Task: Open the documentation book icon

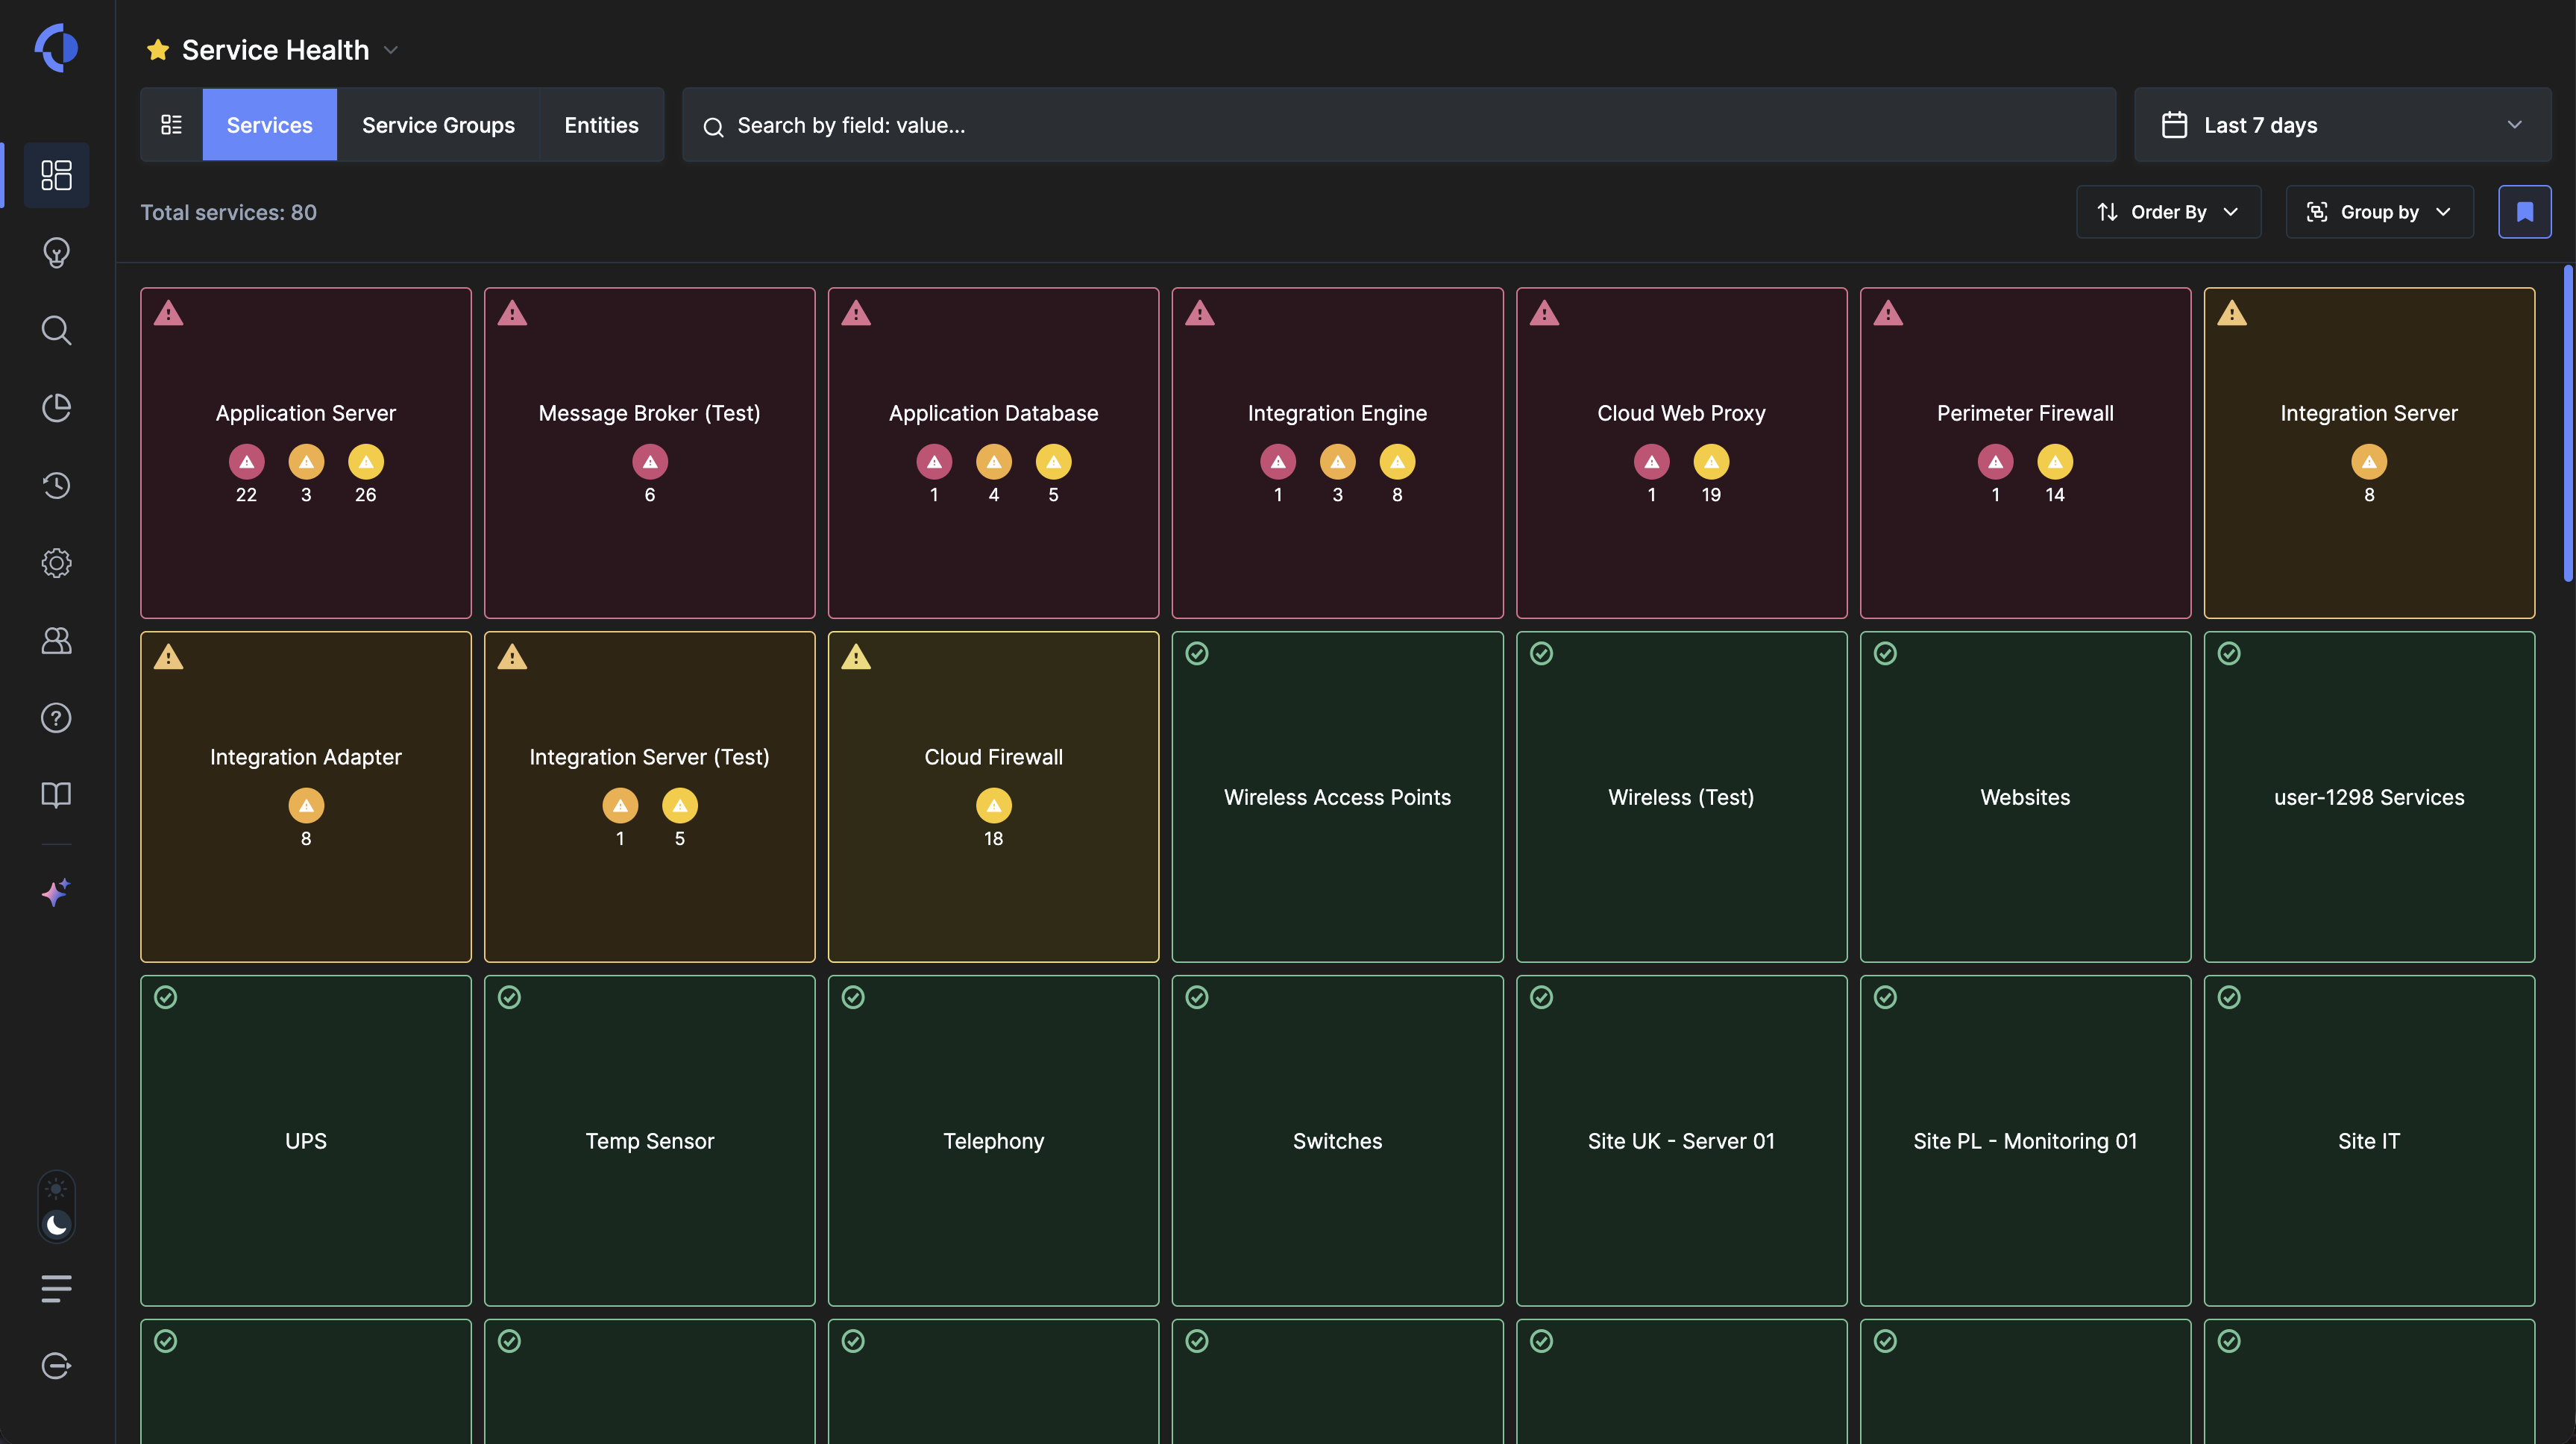Action: pyautogui.click(x=56, y=795)
